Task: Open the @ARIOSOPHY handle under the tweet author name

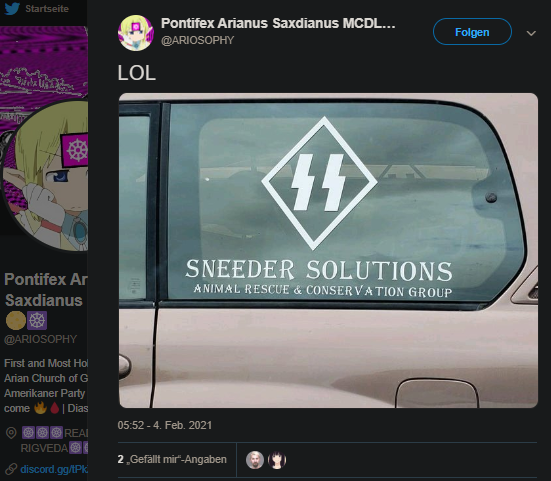Action: (197, 40)
